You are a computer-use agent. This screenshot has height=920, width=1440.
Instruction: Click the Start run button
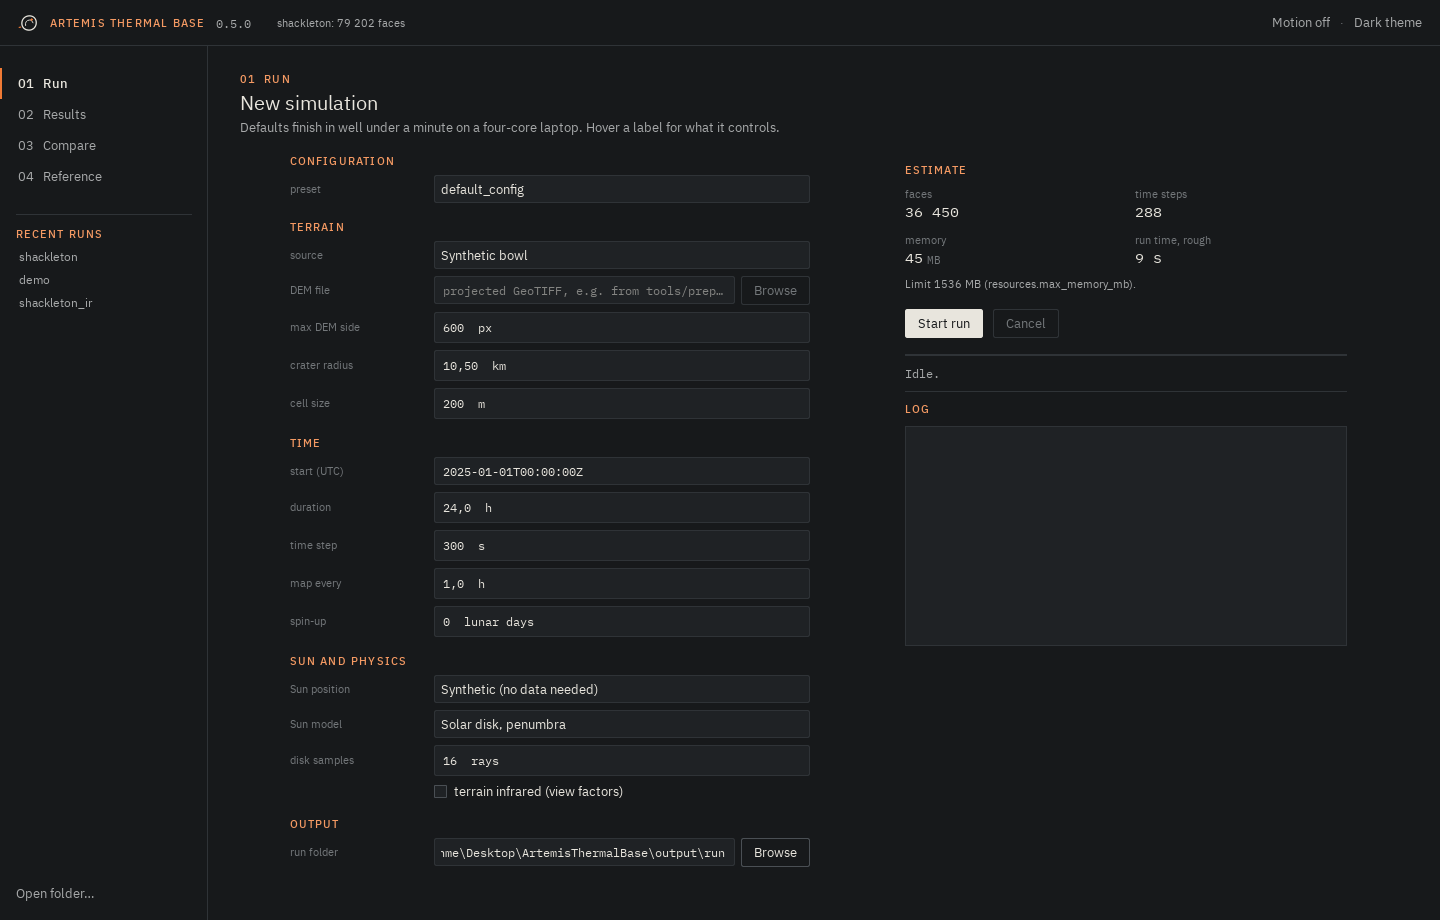(944, 323)
